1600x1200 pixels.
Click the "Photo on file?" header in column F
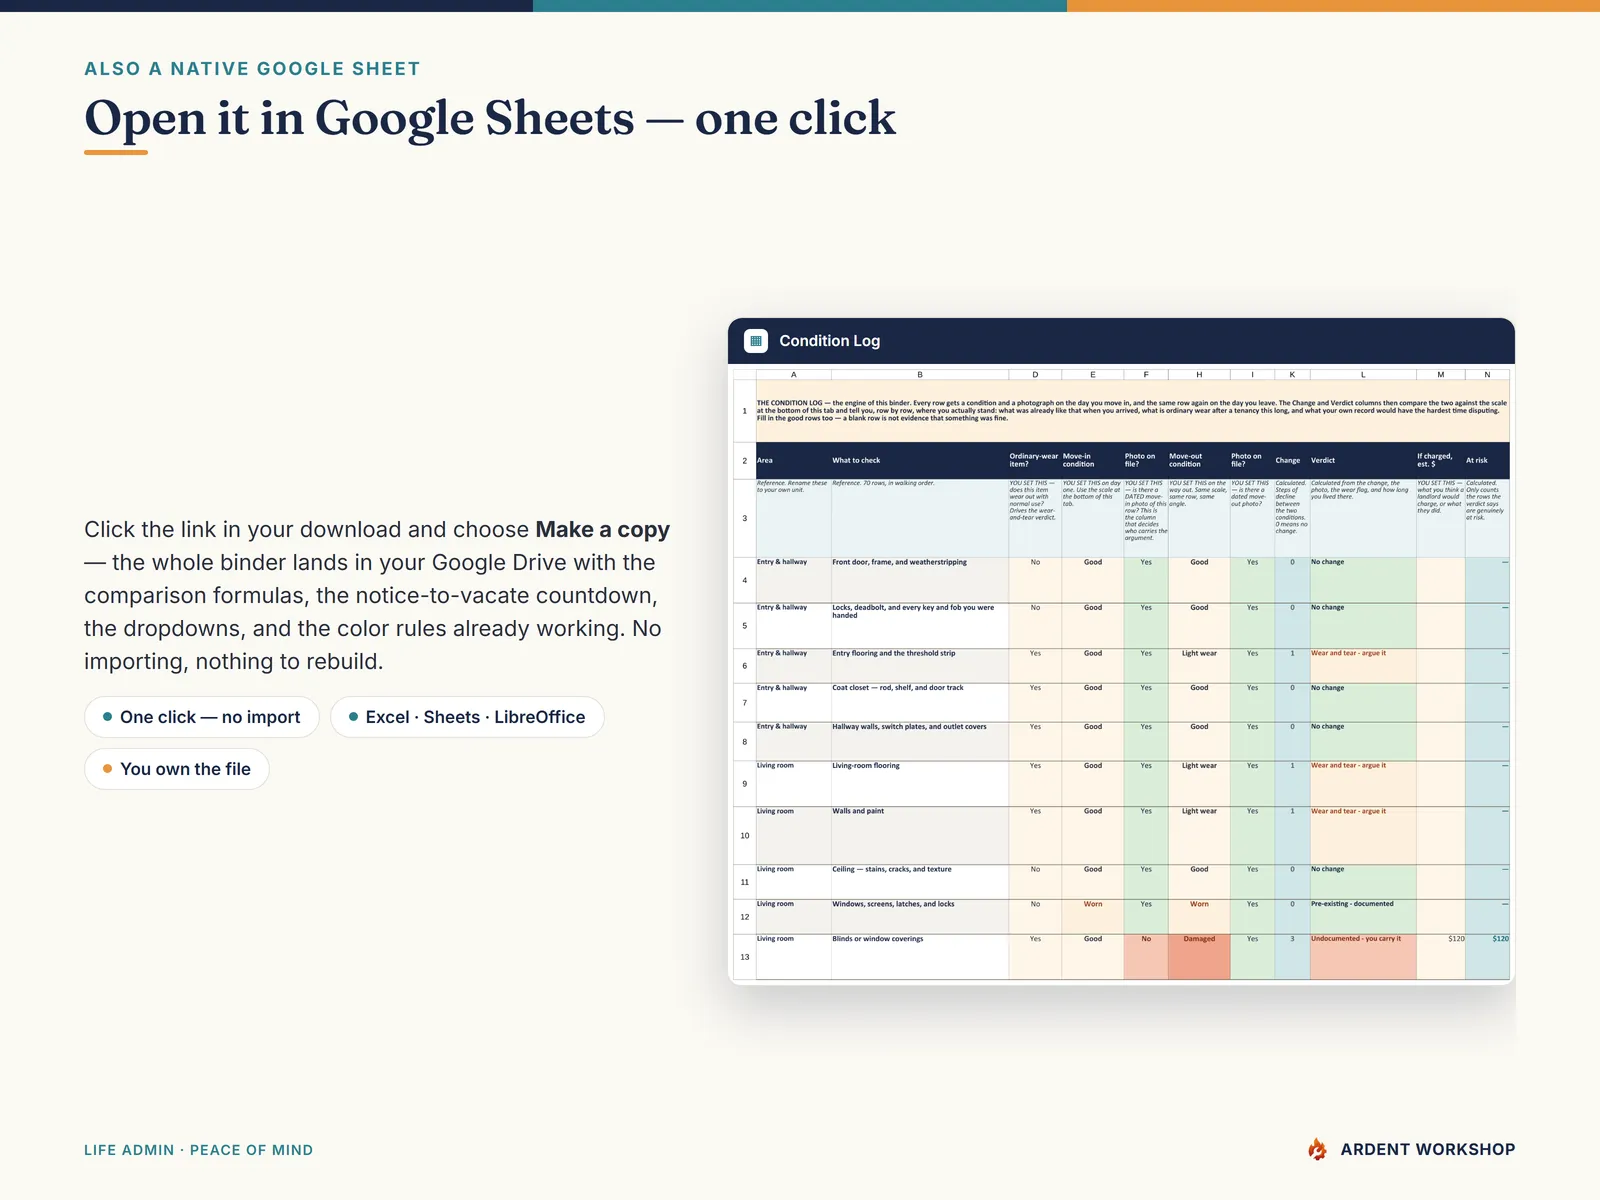1146,460
